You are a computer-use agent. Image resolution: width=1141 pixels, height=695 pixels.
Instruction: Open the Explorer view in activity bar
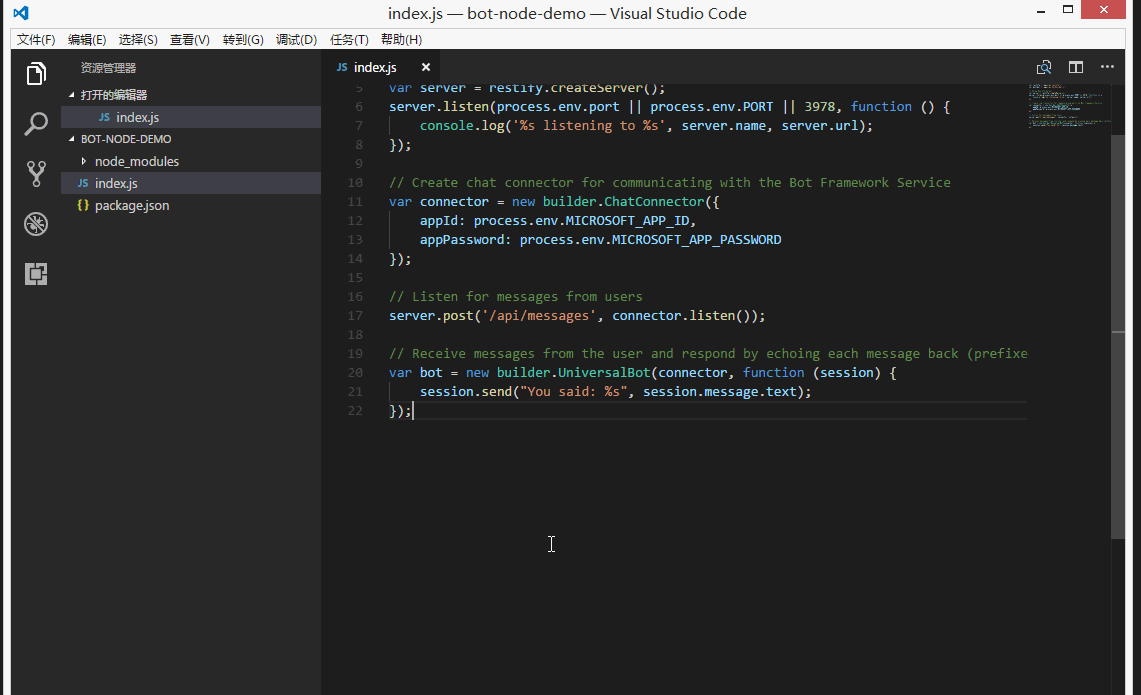tap(36, 74)
